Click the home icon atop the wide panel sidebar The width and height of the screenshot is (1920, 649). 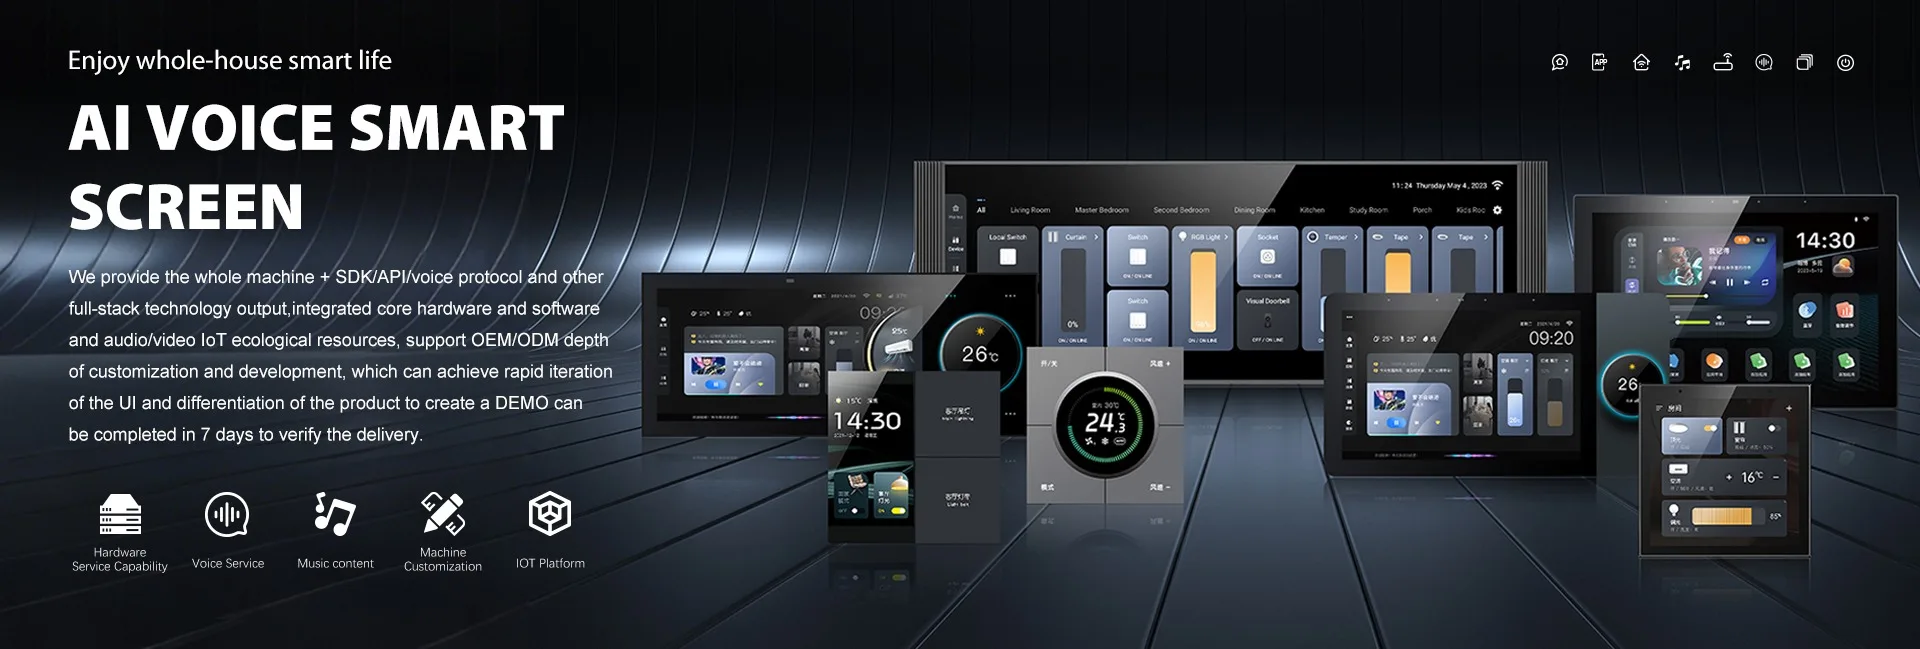956,209
